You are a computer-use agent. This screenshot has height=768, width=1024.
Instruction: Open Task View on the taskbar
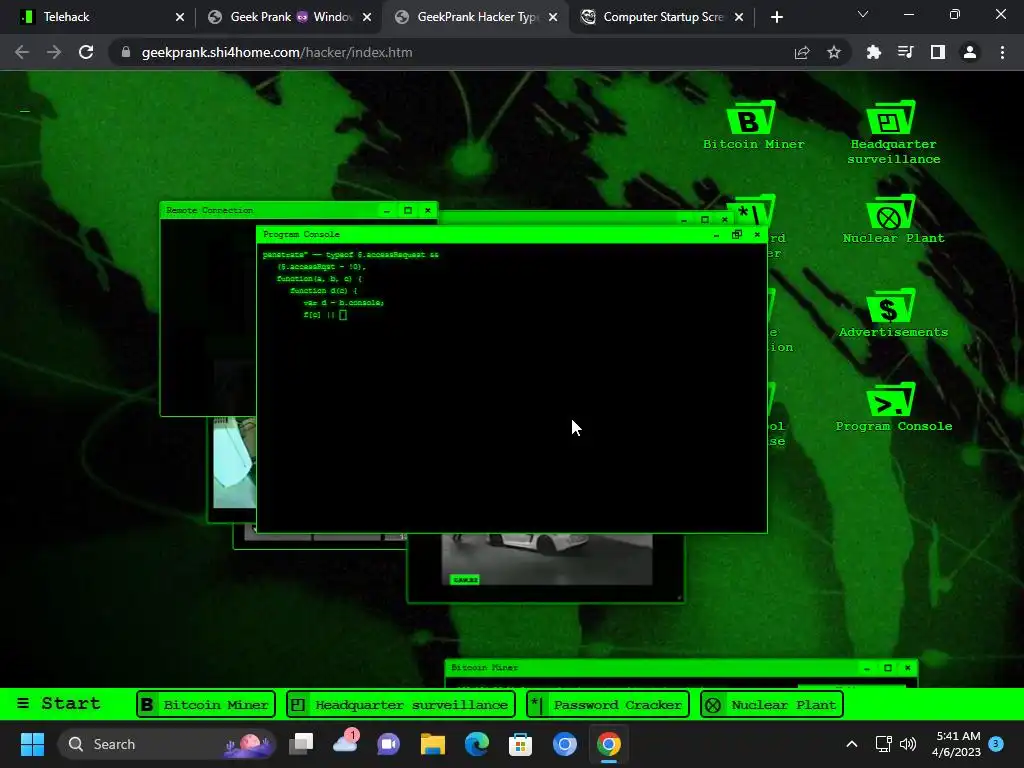click(302, 744)
